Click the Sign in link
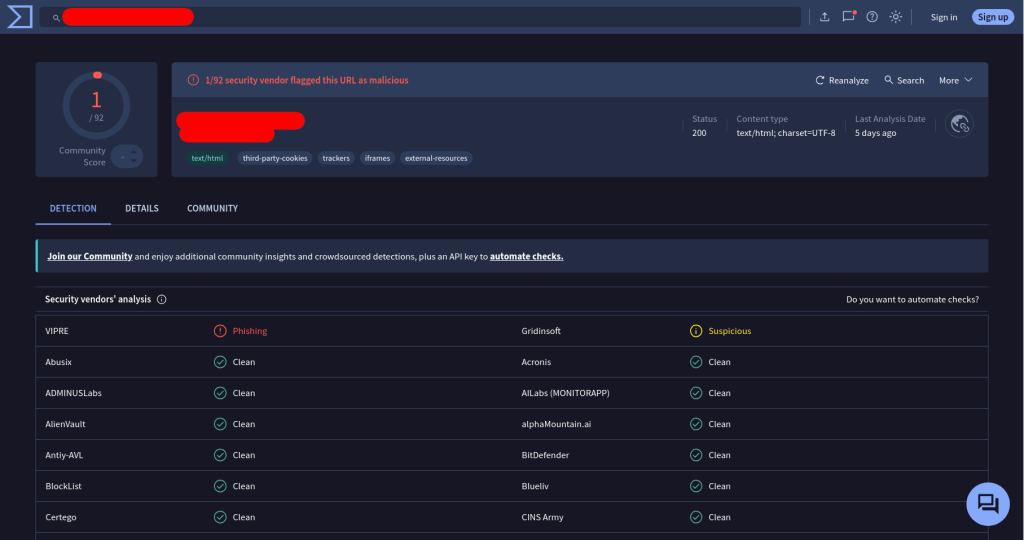Screen dimensions: 1024x540 [x=944, y=17]
